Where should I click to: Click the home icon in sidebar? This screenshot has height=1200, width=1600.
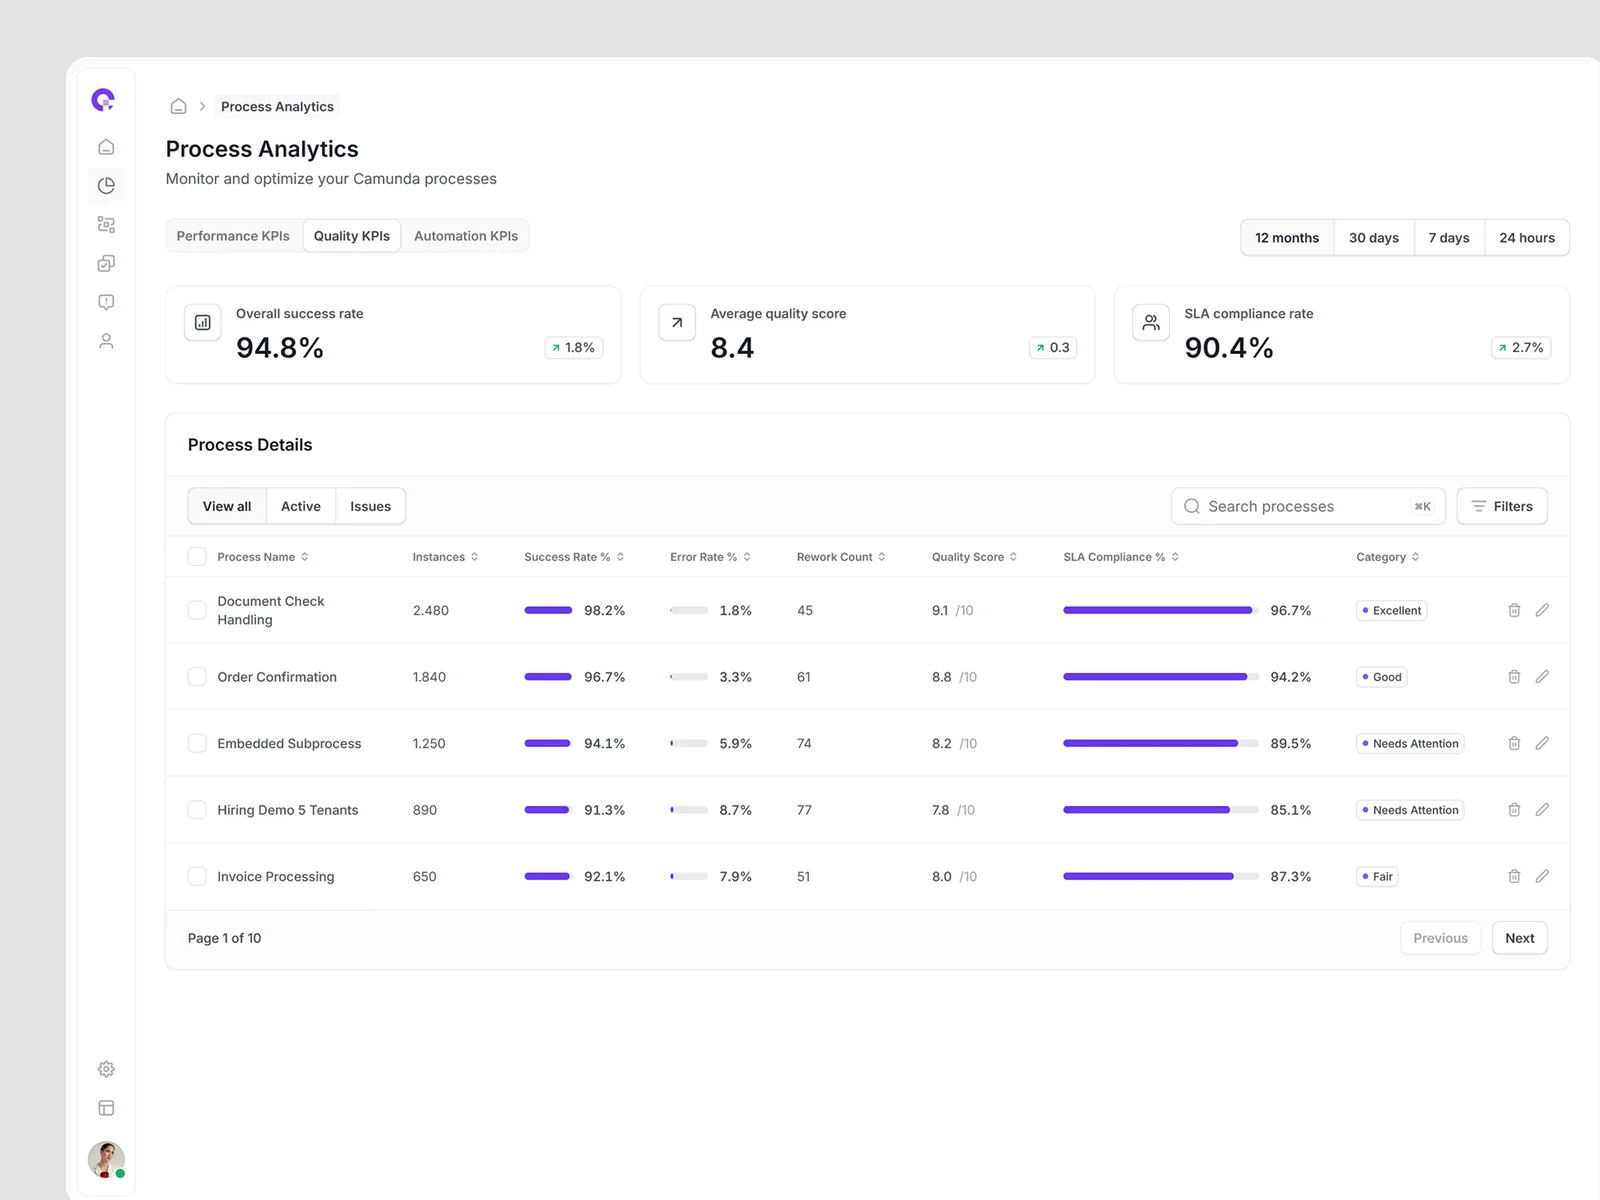click(106, 147)
